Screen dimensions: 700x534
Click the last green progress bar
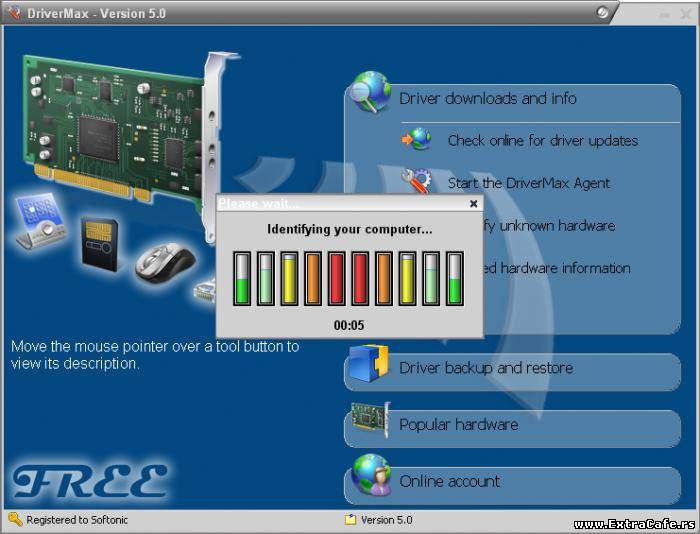[x=454, y=279]
